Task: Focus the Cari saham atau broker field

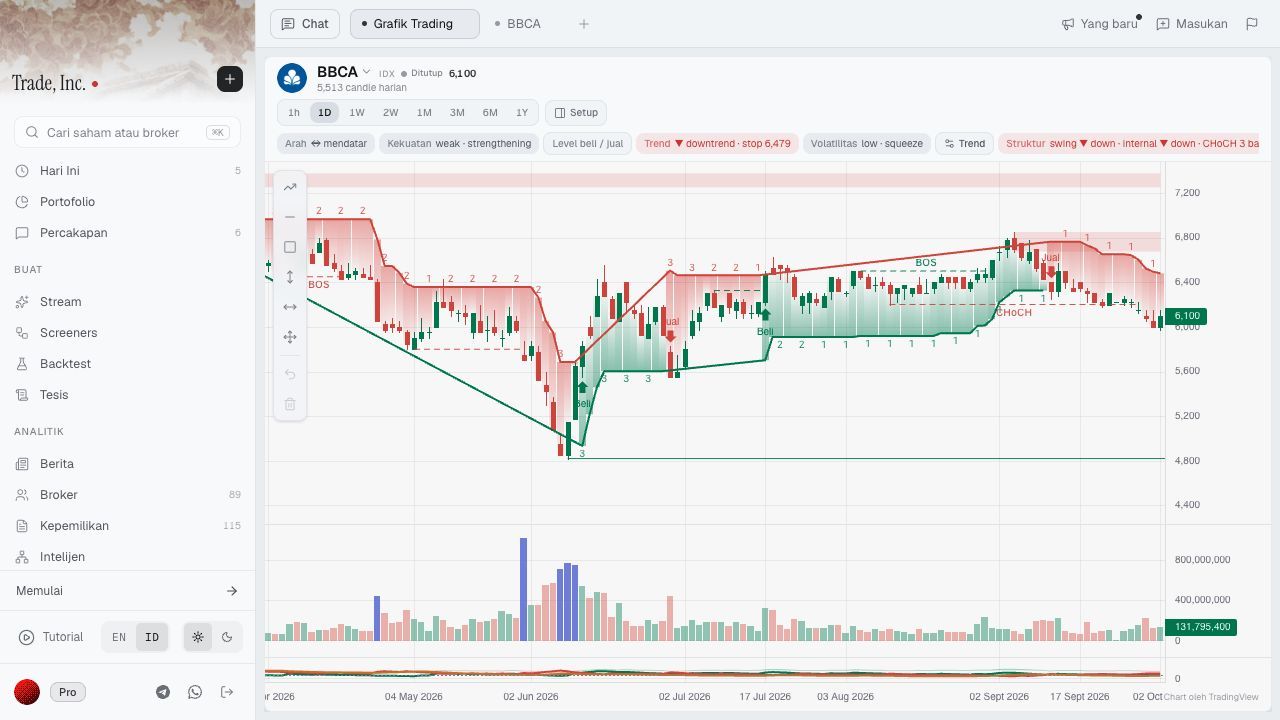Action: click(127, 132)
